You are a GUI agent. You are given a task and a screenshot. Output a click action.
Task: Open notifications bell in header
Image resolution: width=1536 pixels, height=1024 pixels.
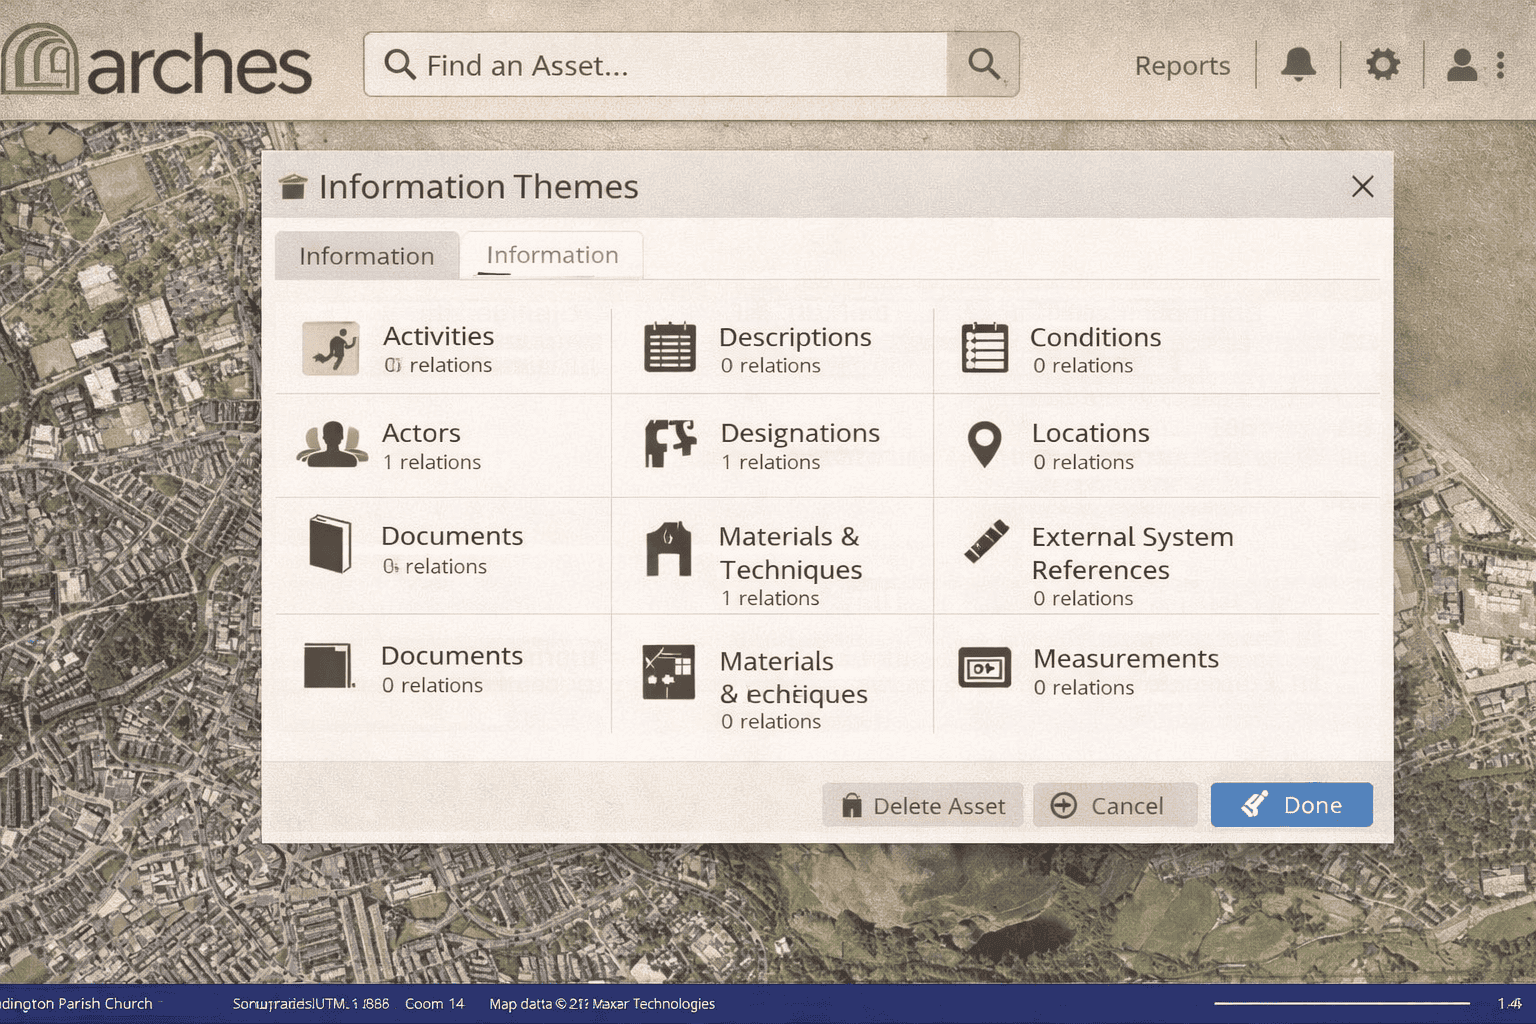coord(1298,65)
